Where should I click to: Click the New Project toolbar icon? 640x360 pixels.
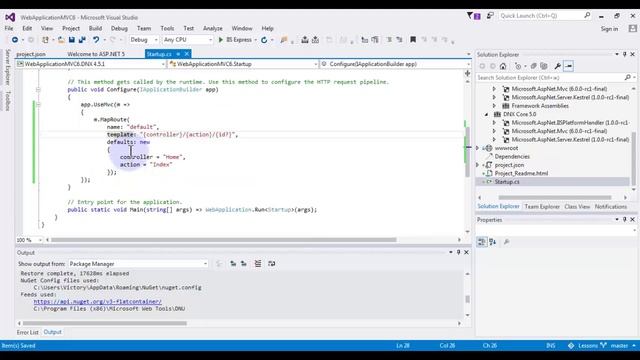click(x=45, y=40)
